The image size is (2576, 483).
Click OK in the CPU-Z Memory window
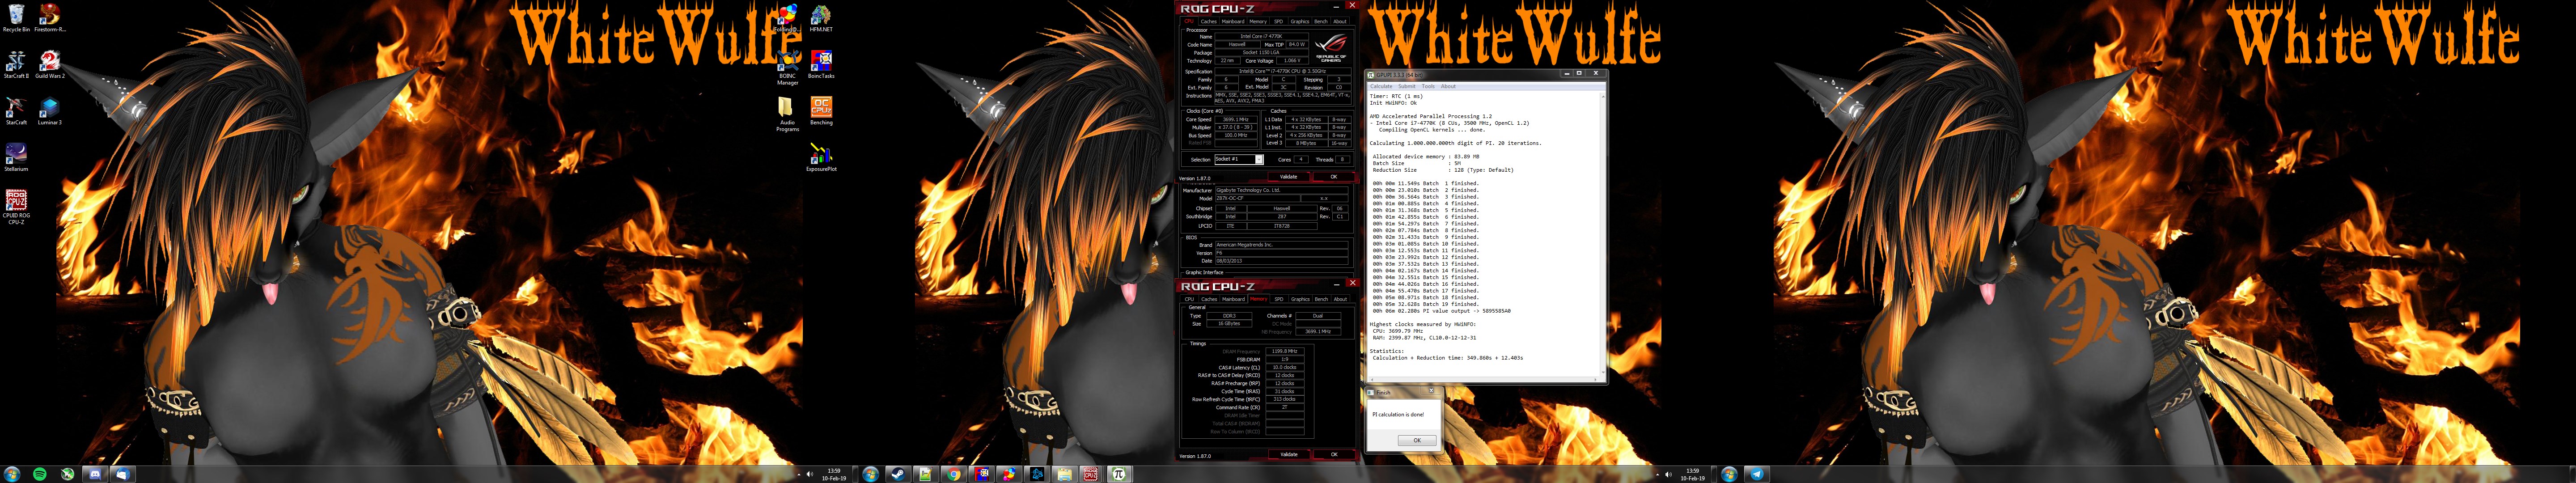(x=1333, y=455)
